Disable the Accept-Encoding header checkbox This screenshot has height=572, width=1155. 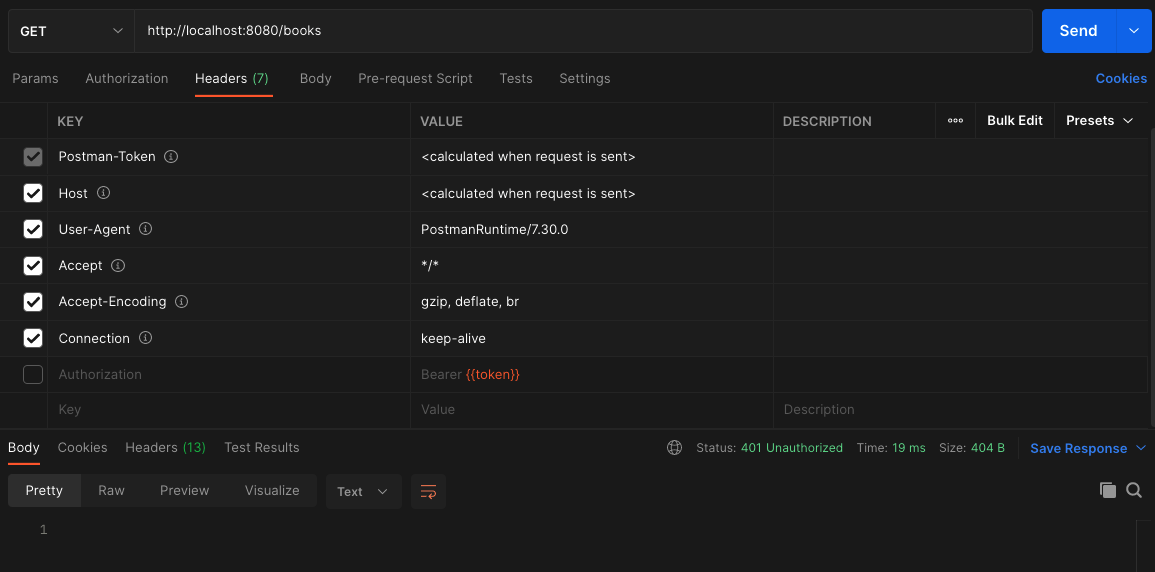[33, 301]
